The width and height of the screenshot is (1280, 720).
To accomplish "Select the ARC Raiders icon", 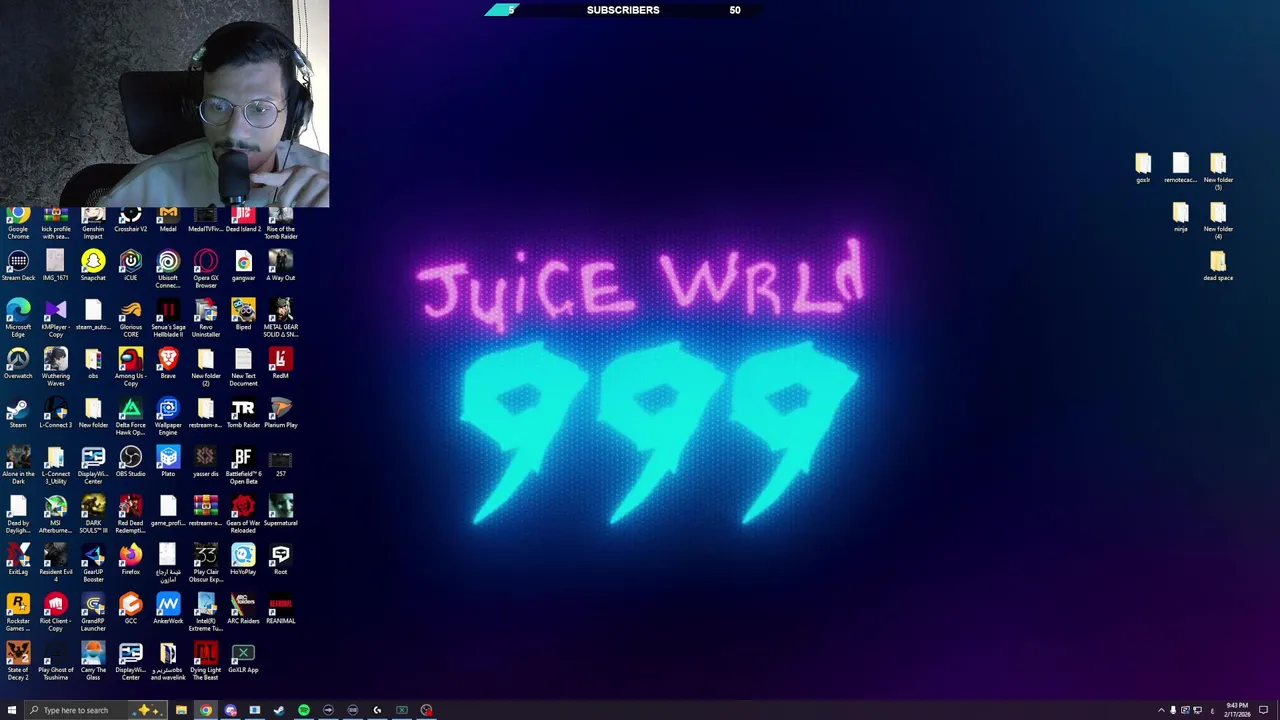I will [243, 609].
